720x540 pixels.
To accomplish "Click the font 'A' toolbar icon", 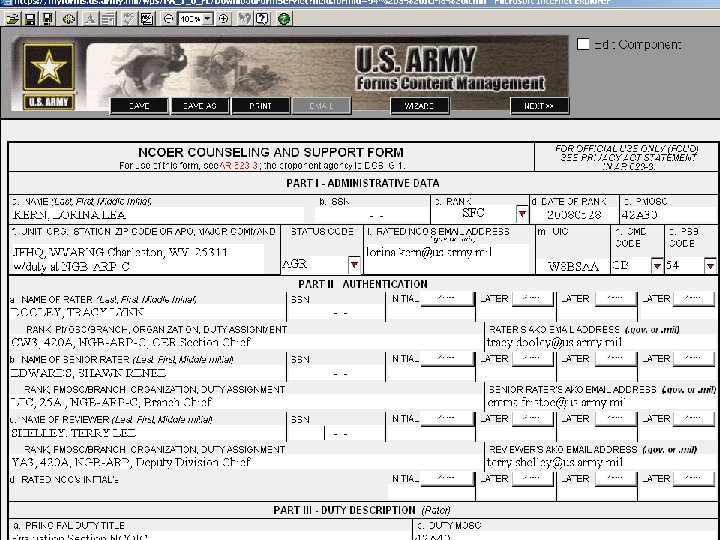I will (x=90, y=19).
